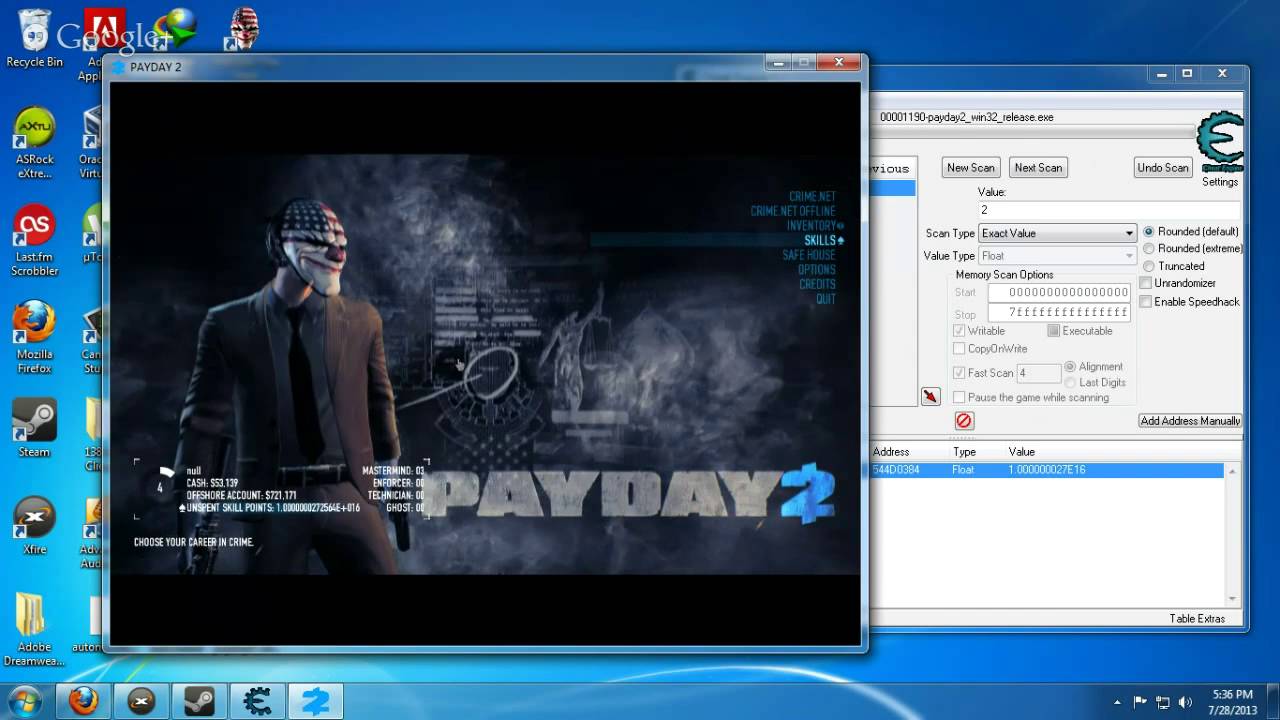Toggle the Writable checkbox
Image resolution: width=1280 pixels, height=720 pixels.
(959, 331)
